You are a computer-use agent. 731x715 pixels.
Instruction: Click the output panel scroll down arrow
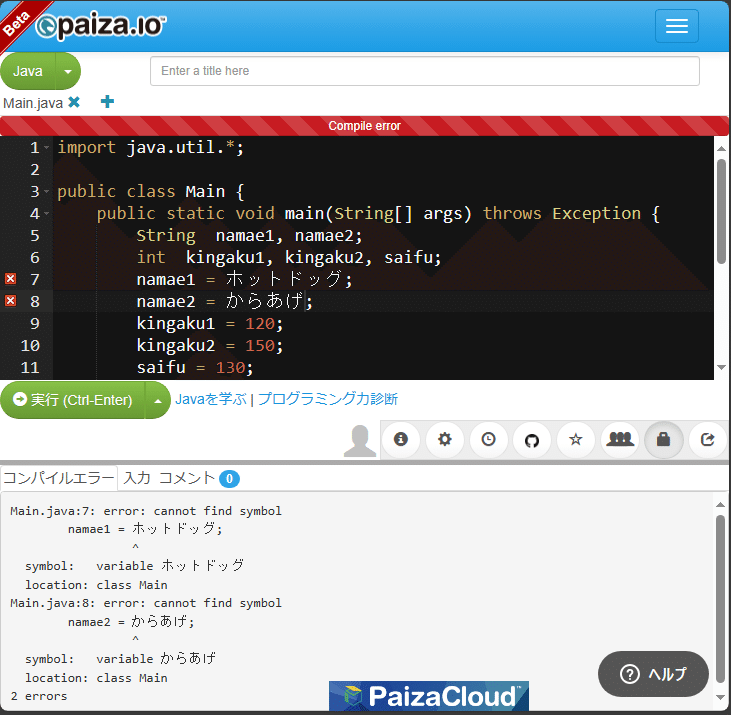pos(720,698)
